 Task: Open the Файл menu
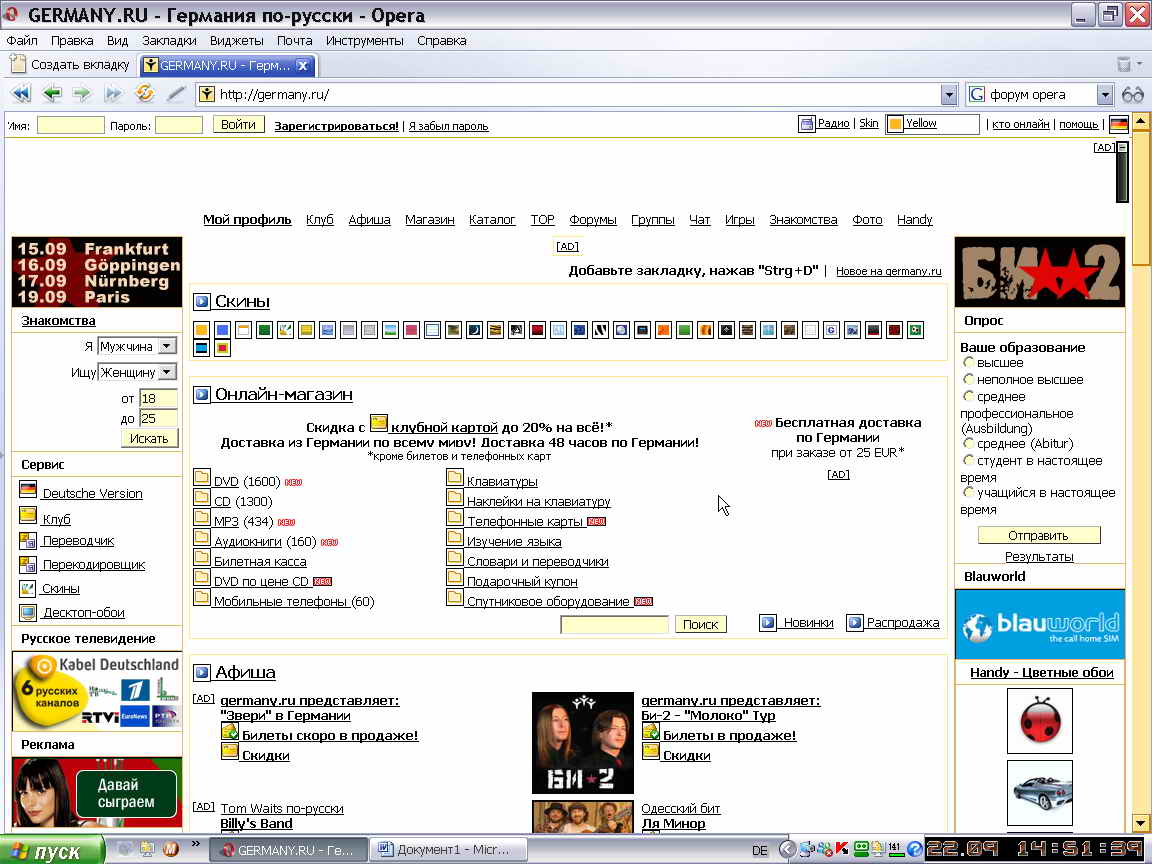[x=22, y=40]
